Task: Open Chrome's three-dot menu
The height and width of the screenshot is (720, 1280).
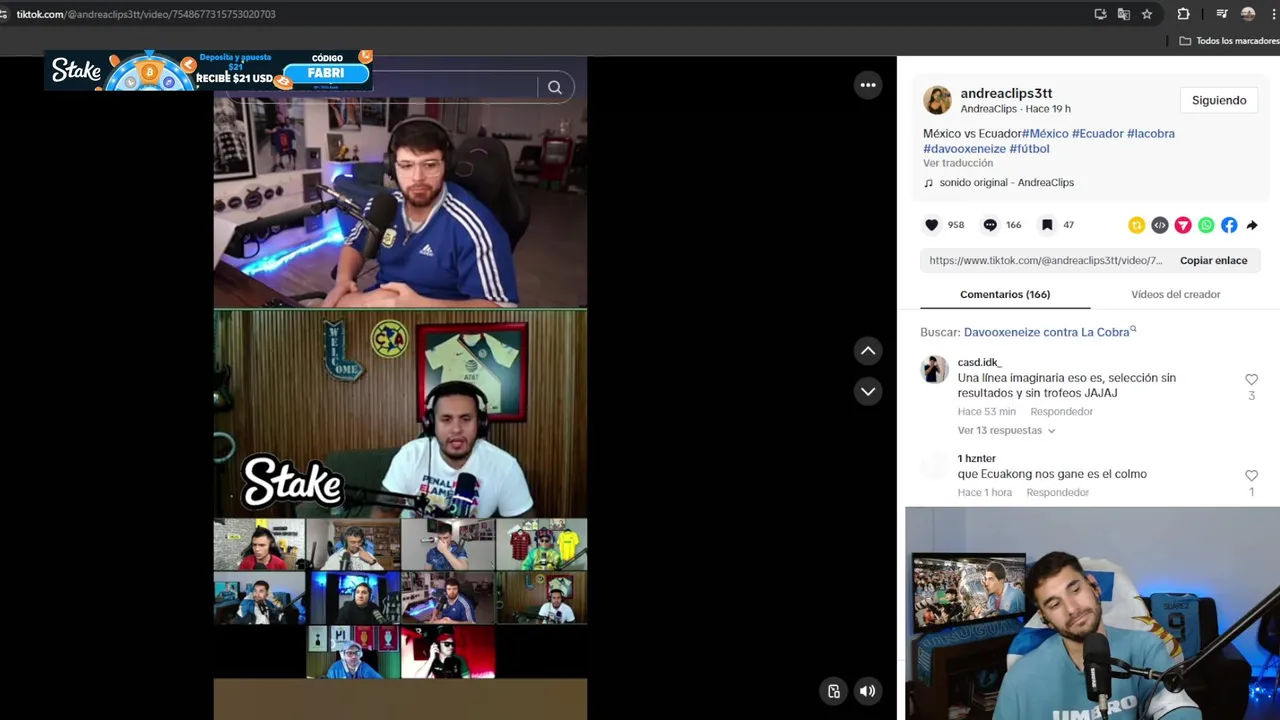Action: pos(1273,14)
